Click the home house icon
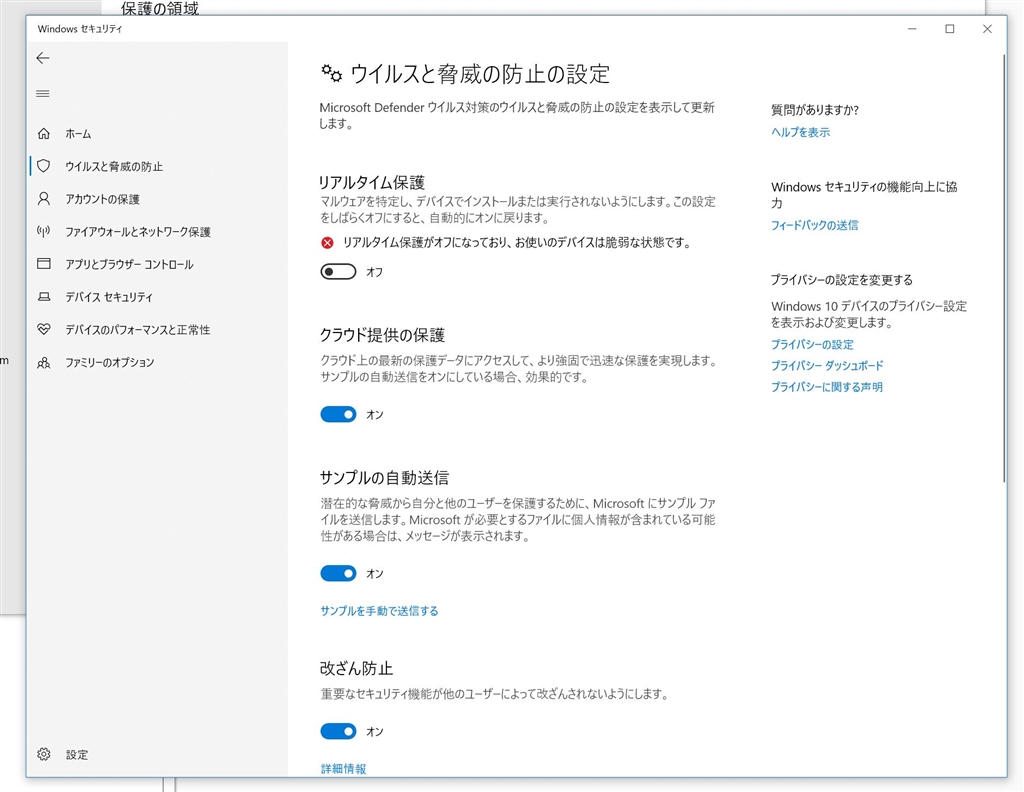Viewport: 1024px width, 792px height. 44,133
